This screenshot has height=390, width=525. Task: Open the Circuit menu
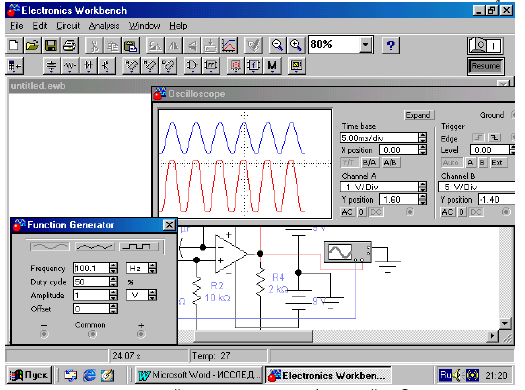[68, 26]
